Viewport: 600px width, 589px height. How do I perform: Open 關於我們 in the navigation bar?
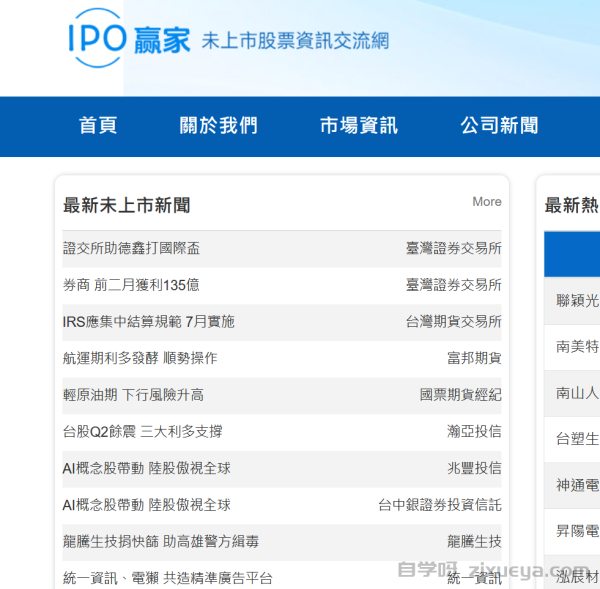(x=218, y=126)
